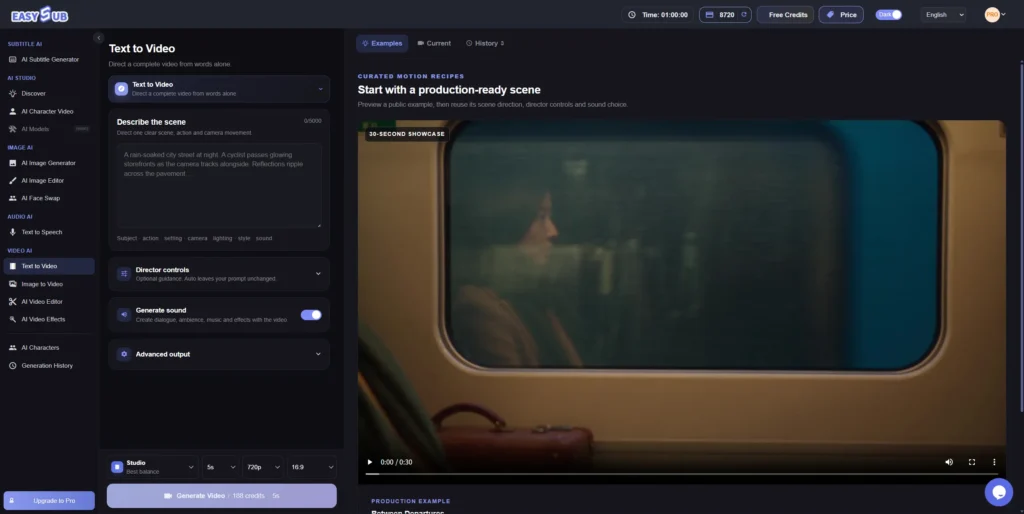Expand the Advanced output section
Image resolution: width=1024 pixels, height=514 pixels.
[219, 354]
